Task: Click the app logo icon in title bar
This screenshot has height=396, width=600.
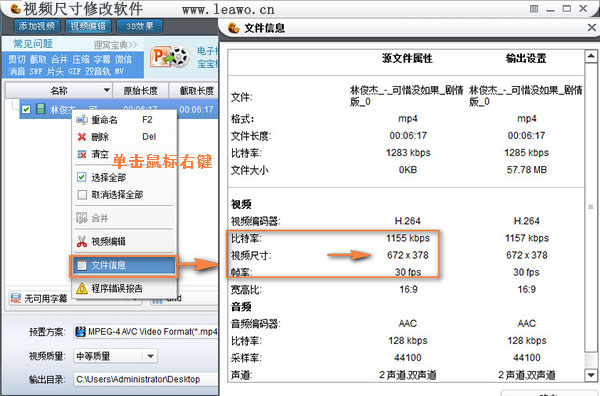Action: point(15,8)
